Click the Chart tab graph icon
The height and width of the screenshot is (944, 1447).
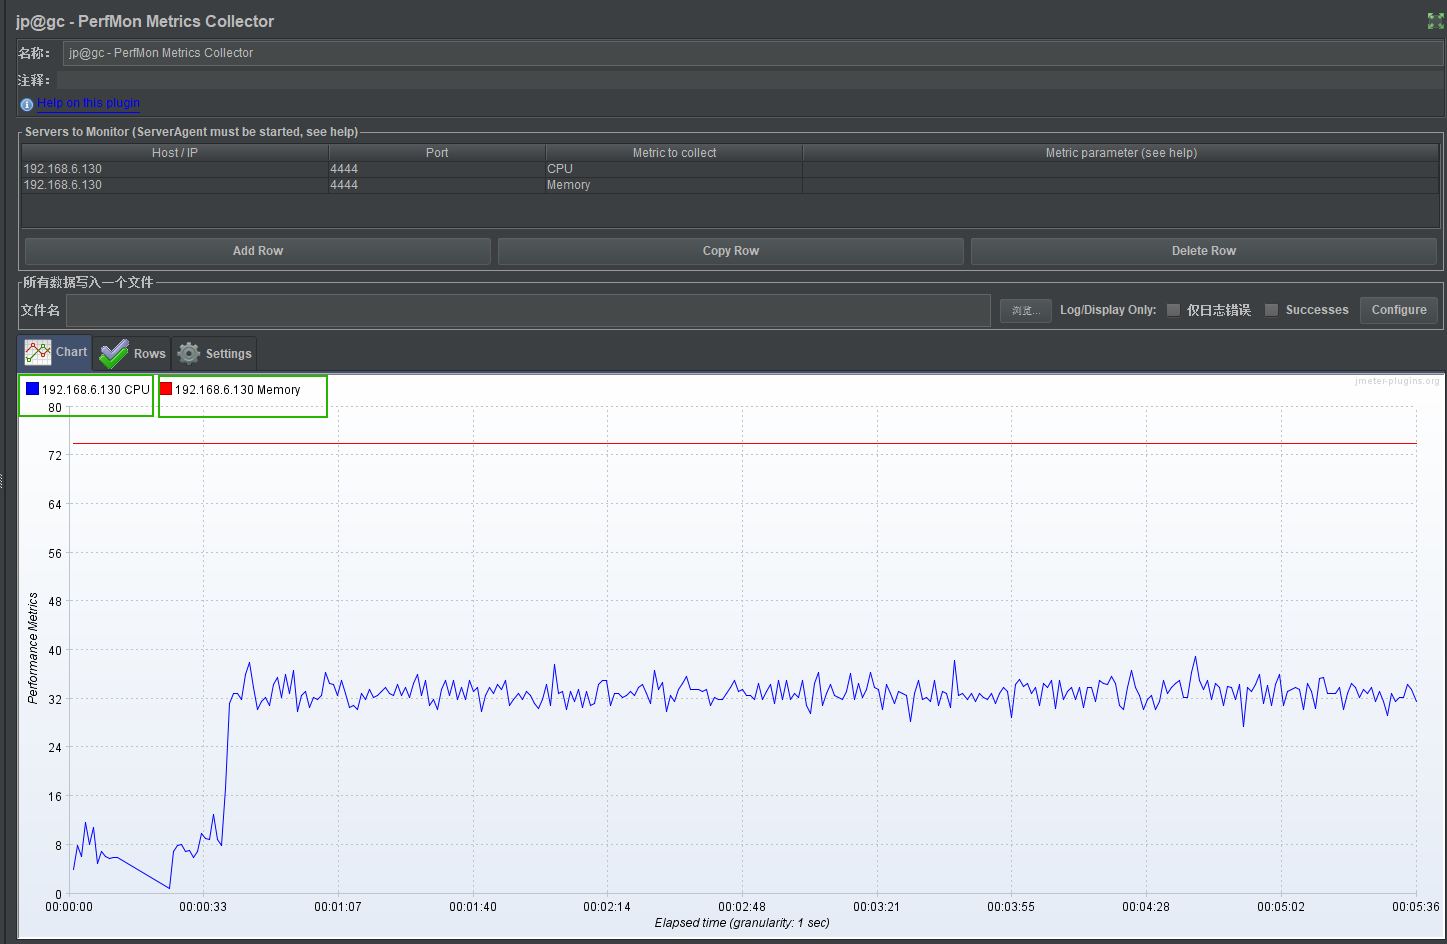tap(38, 352)
